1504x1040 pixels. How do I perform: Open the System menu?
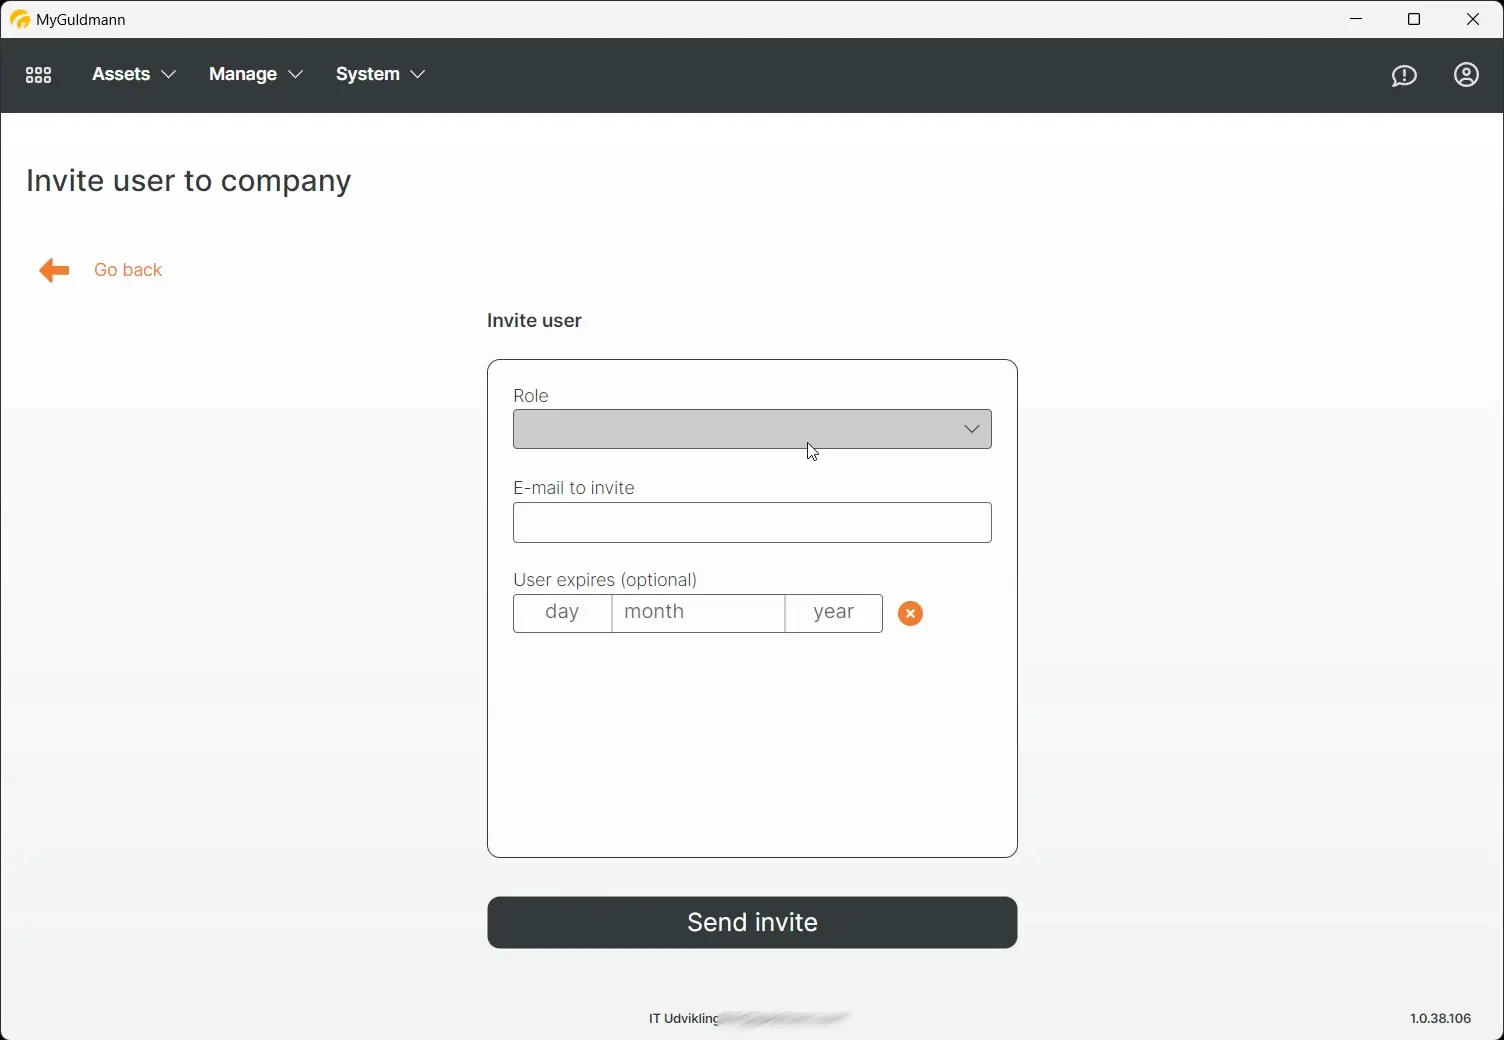tap(367, 75)
